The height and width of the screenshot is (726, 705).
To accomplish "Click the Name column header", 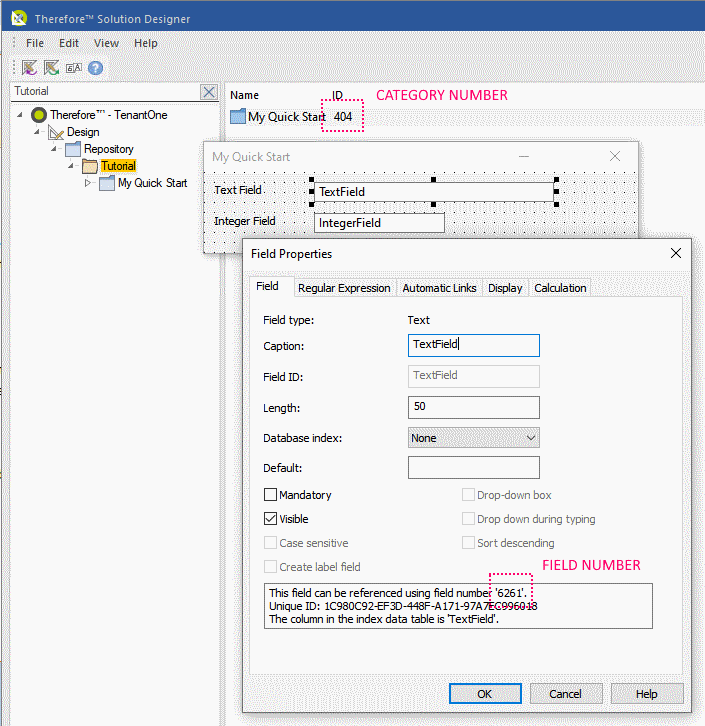I will [244, 95].
